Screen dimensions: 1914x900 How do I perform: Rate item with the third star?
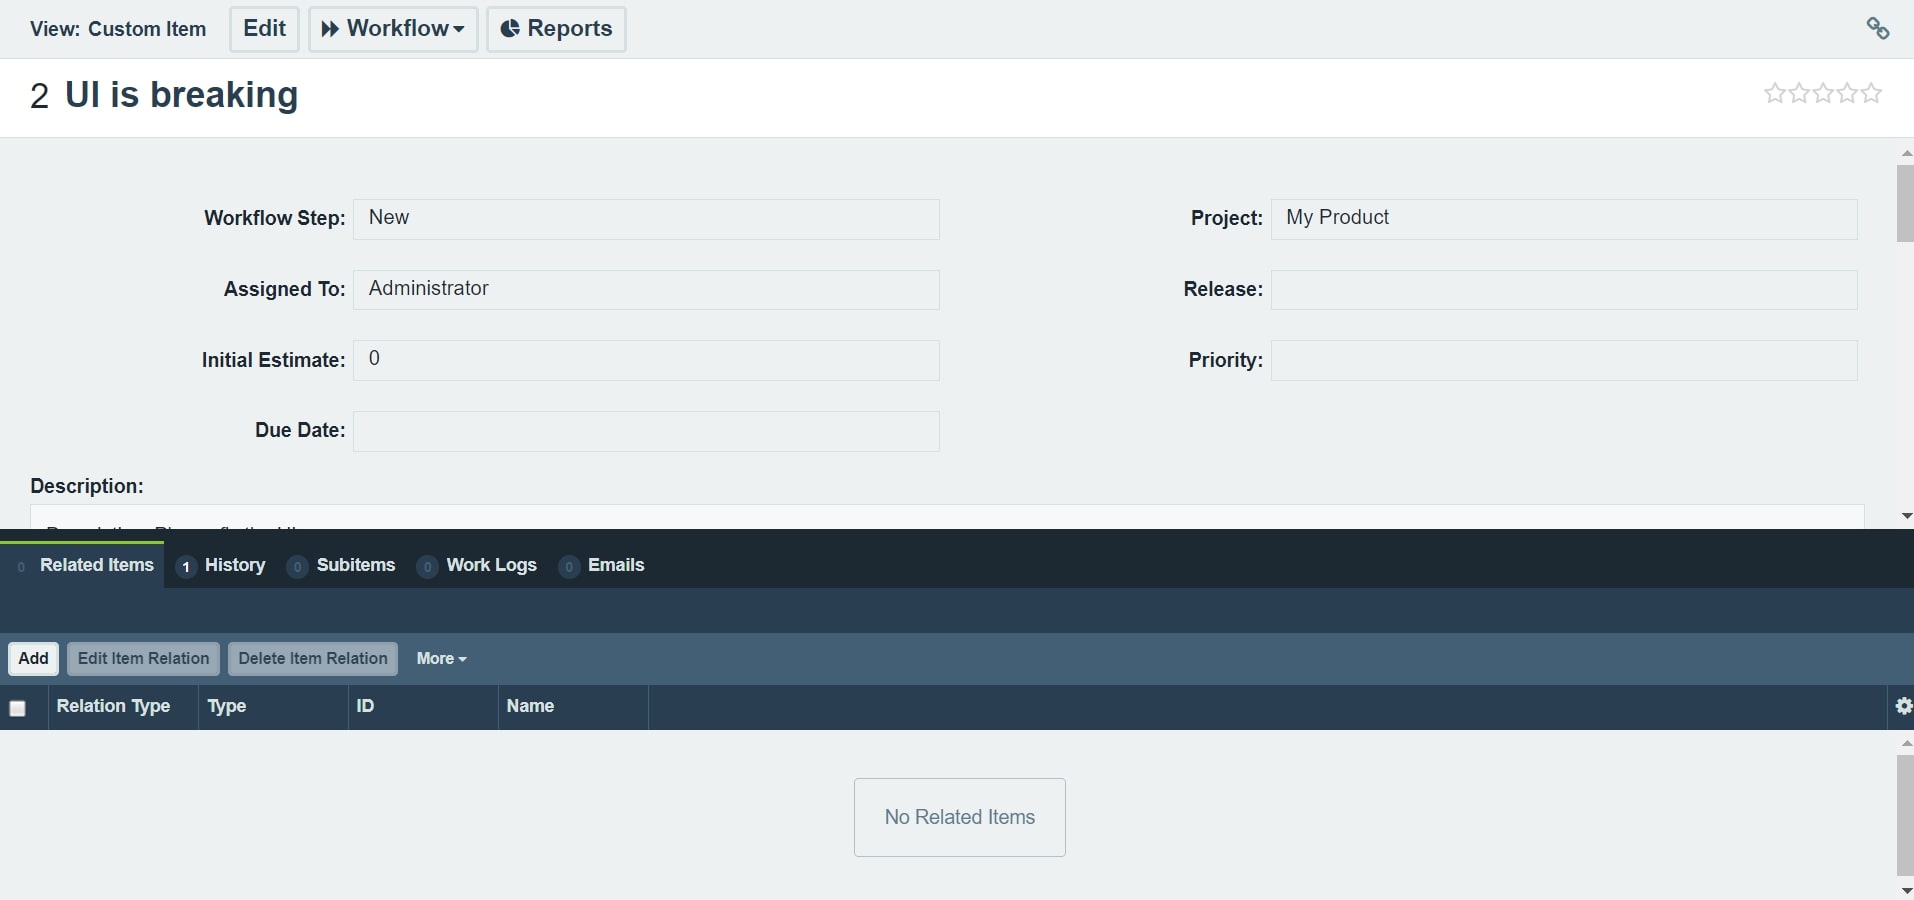1823,94
